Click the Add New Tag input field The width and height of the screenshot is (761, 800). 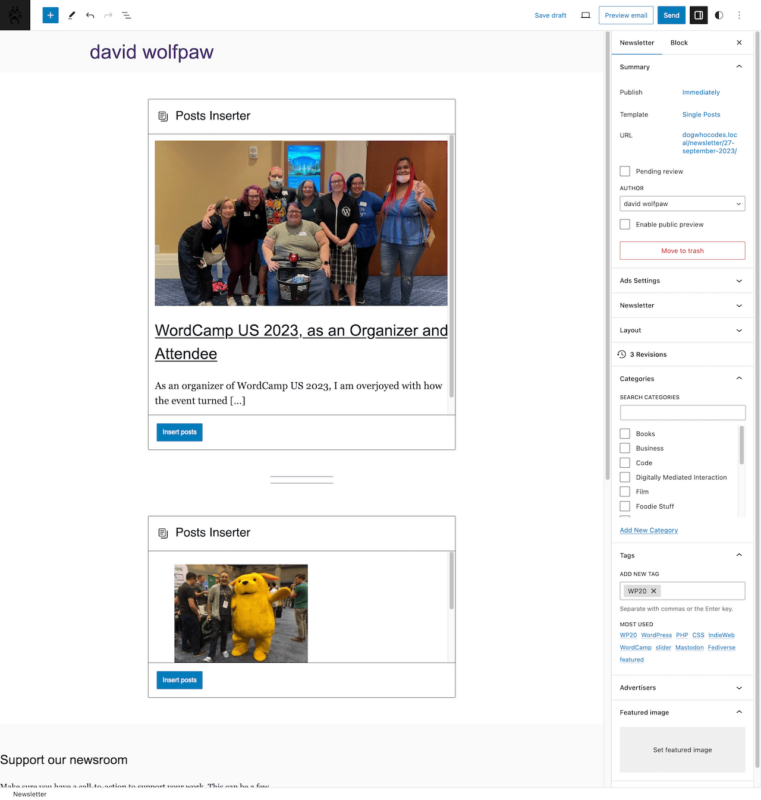(x=682, y=591)
